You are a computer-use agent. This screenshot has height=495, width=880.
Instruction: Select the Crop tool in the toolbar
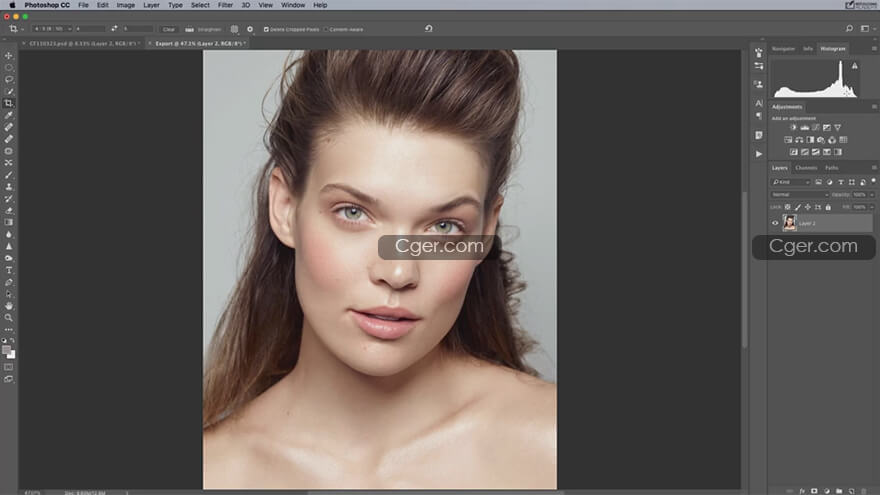coord(9,103)
